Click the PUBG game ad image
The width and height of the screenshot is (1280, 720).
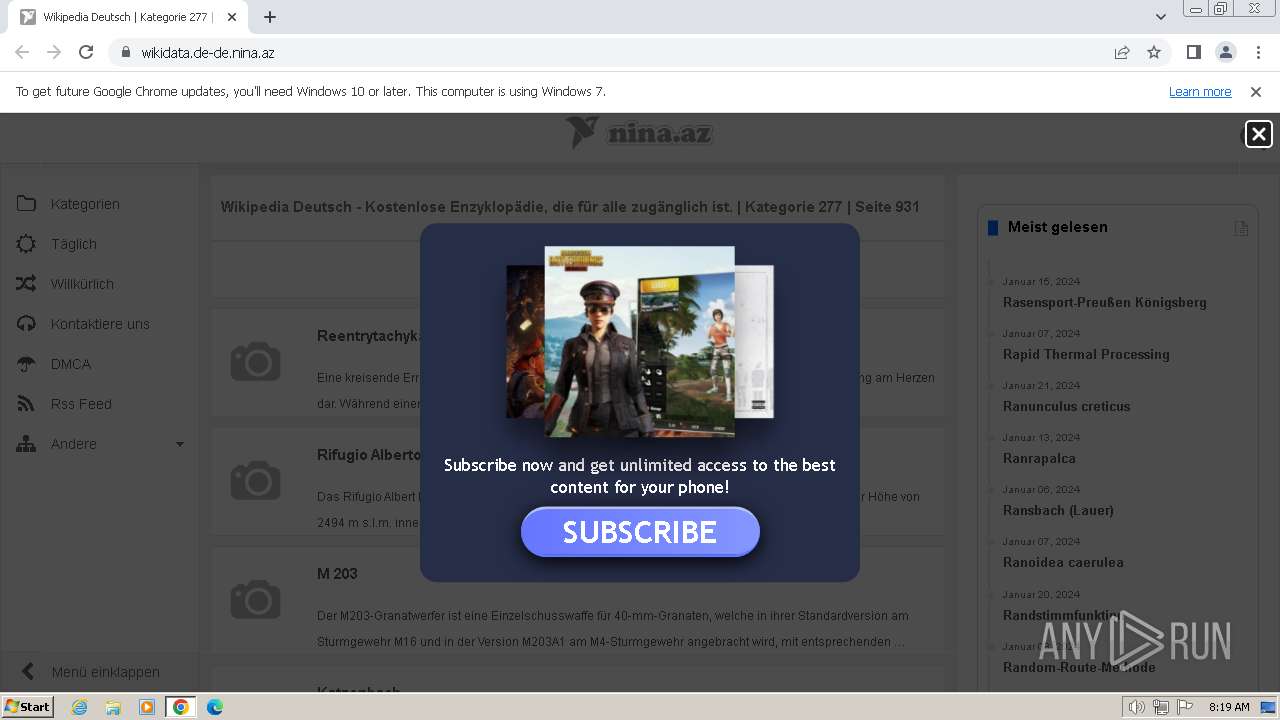click(640, 342)
